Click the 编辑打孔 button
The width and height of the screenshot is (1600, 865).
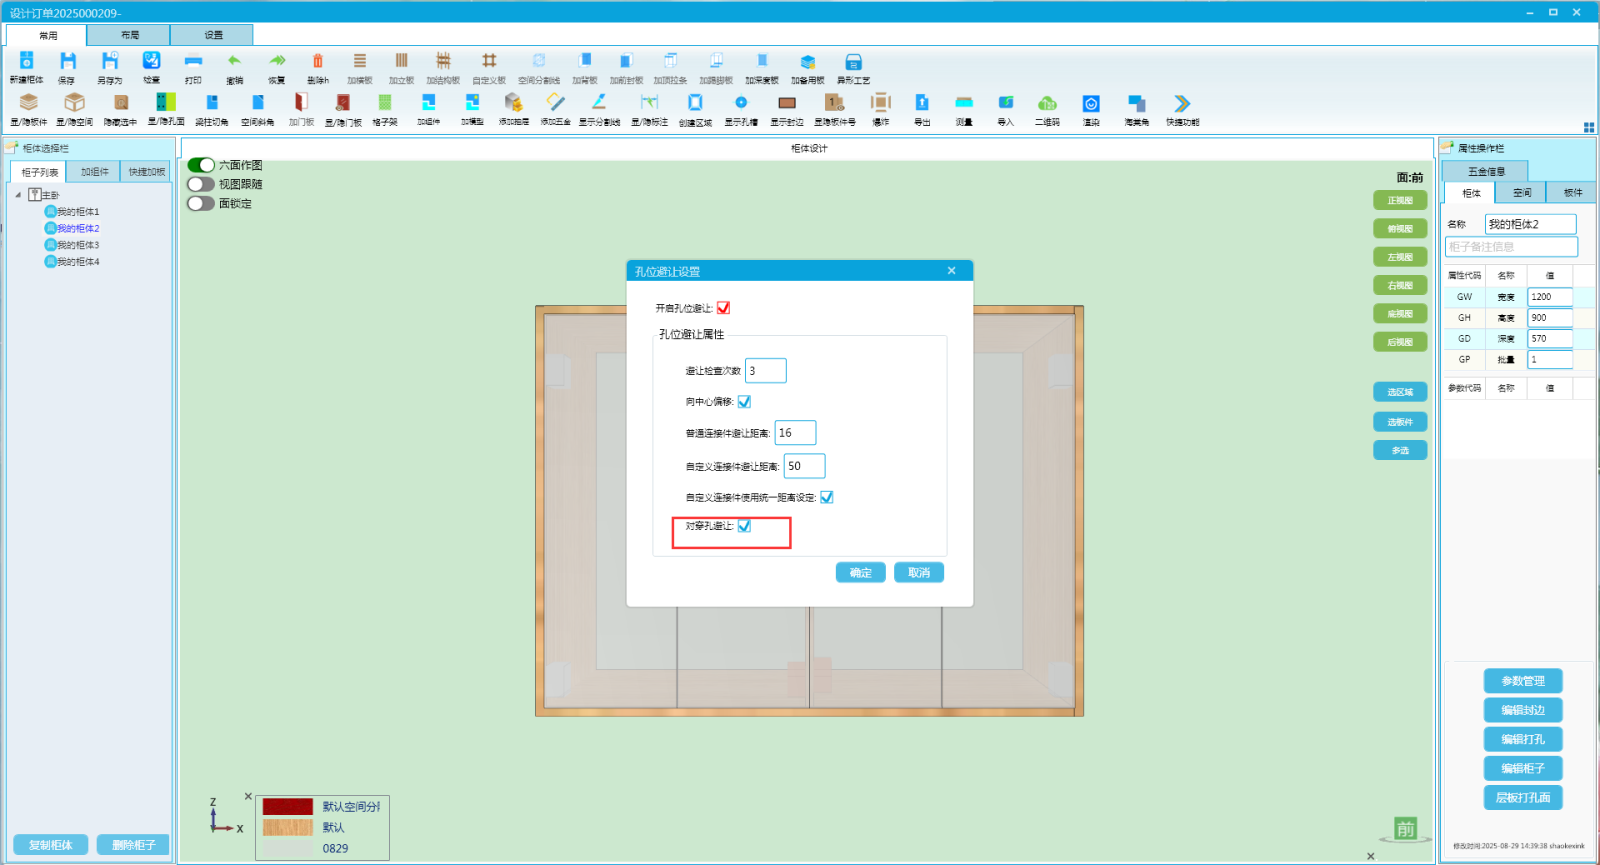pos(1522,740)
